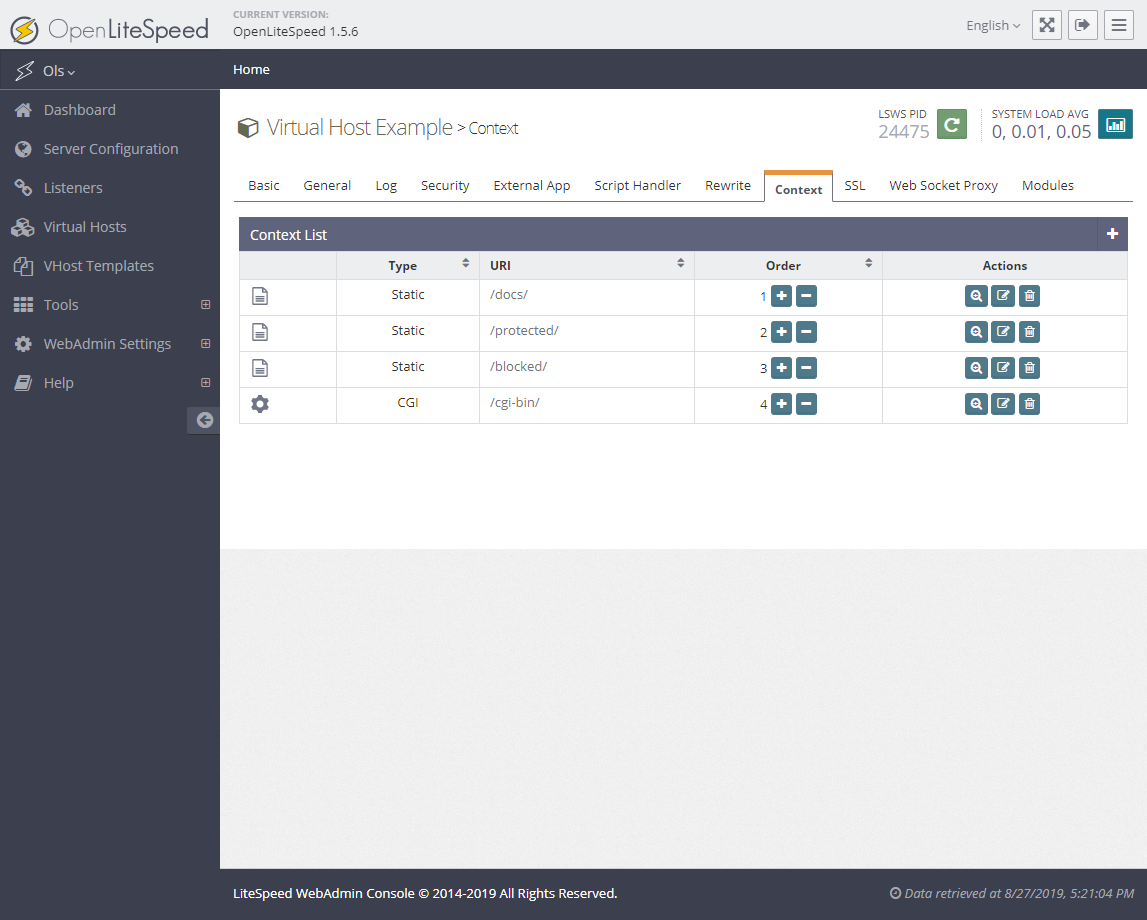
Task: Click the OpenLiteSpeed logo
Action: 110,29
